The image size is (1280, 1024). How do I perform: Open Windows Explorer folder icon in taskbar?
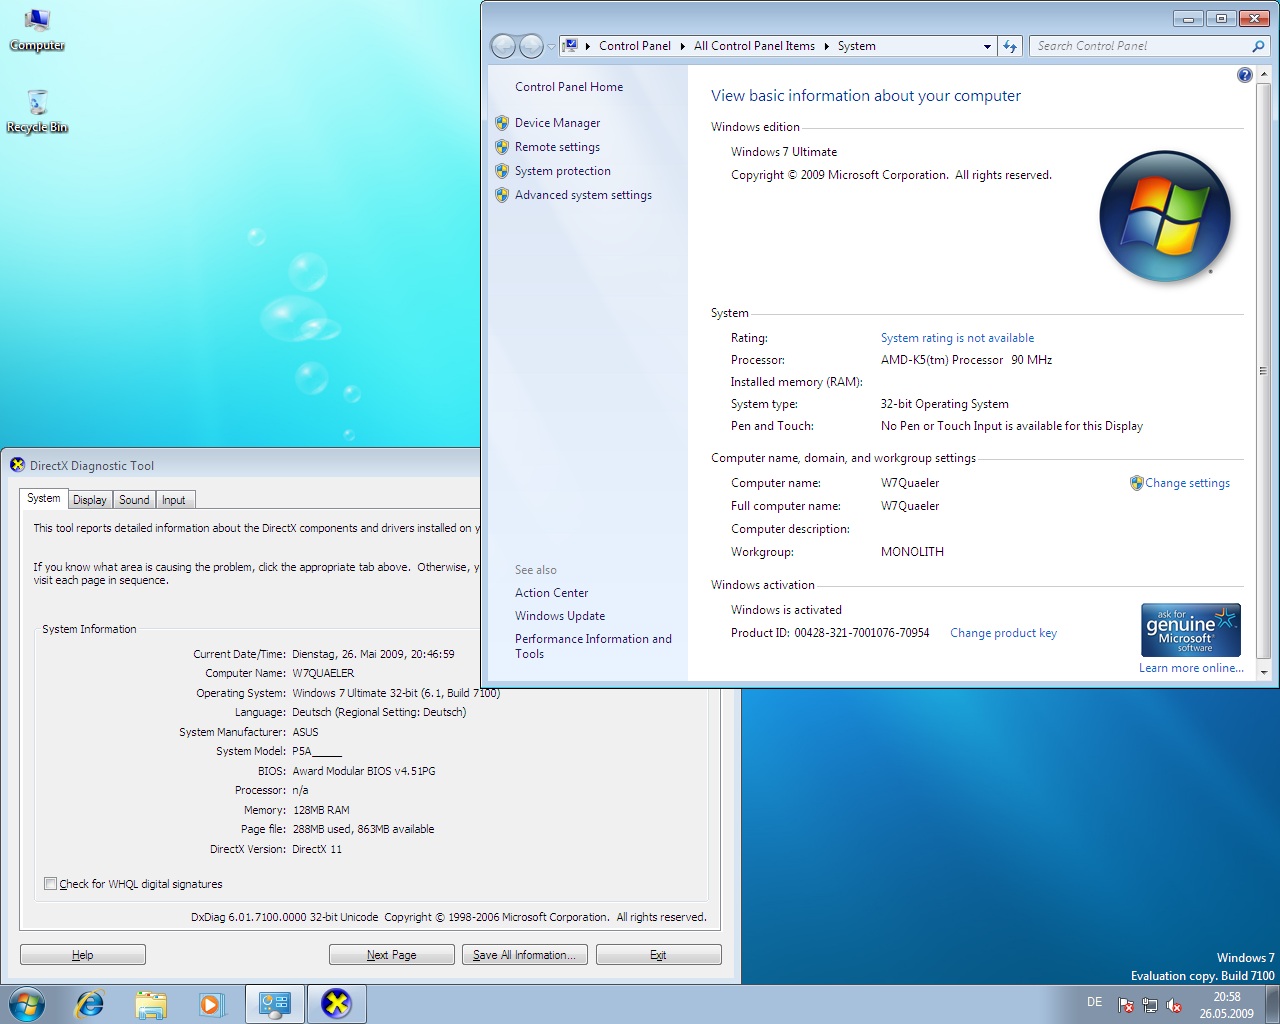[x=151, y=1004]
